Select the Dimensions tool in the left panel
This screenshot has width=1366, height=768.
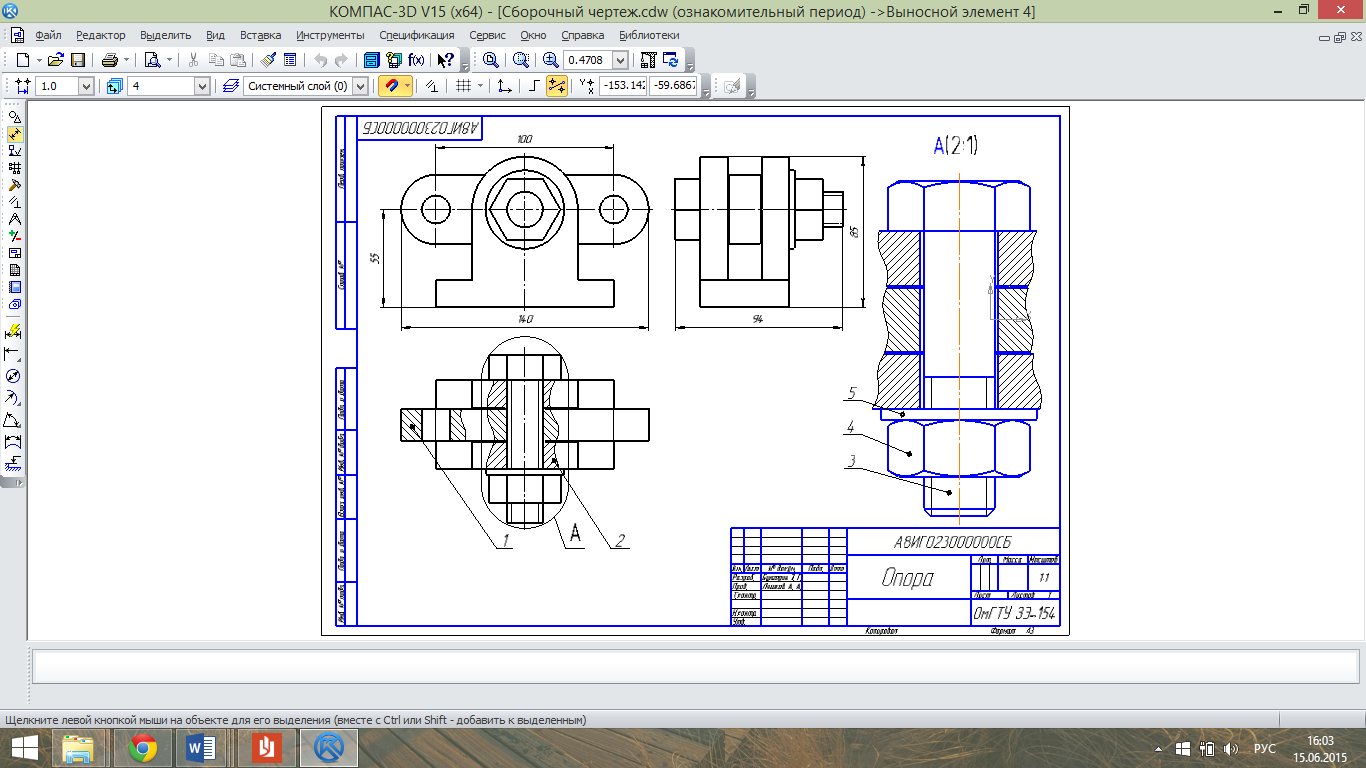click(14, 134)
